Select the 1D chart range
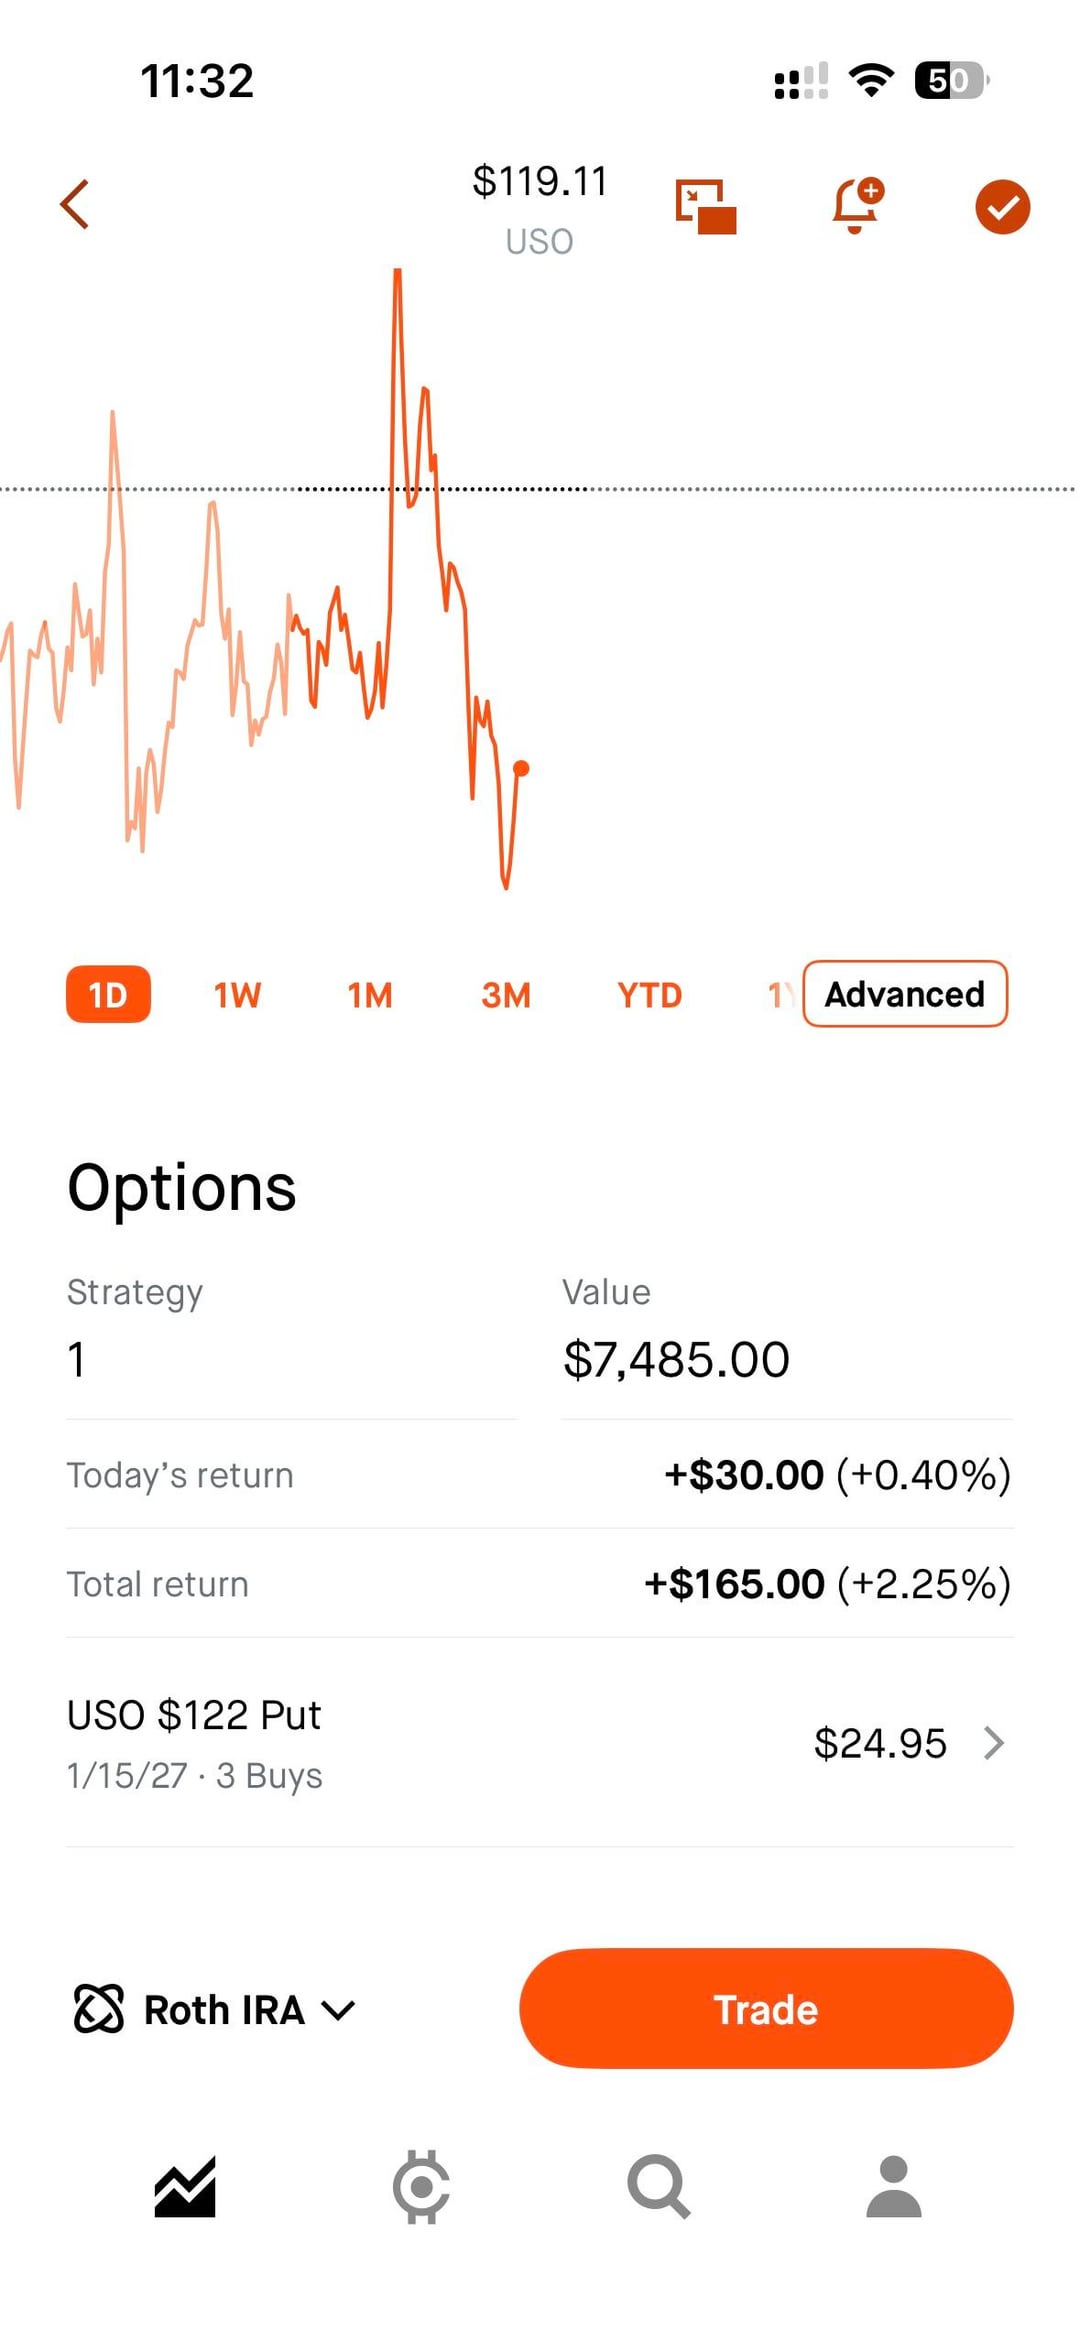The height and width of the screenshot is (2341, 1080). pyautogui.click(x=108, y=994)
